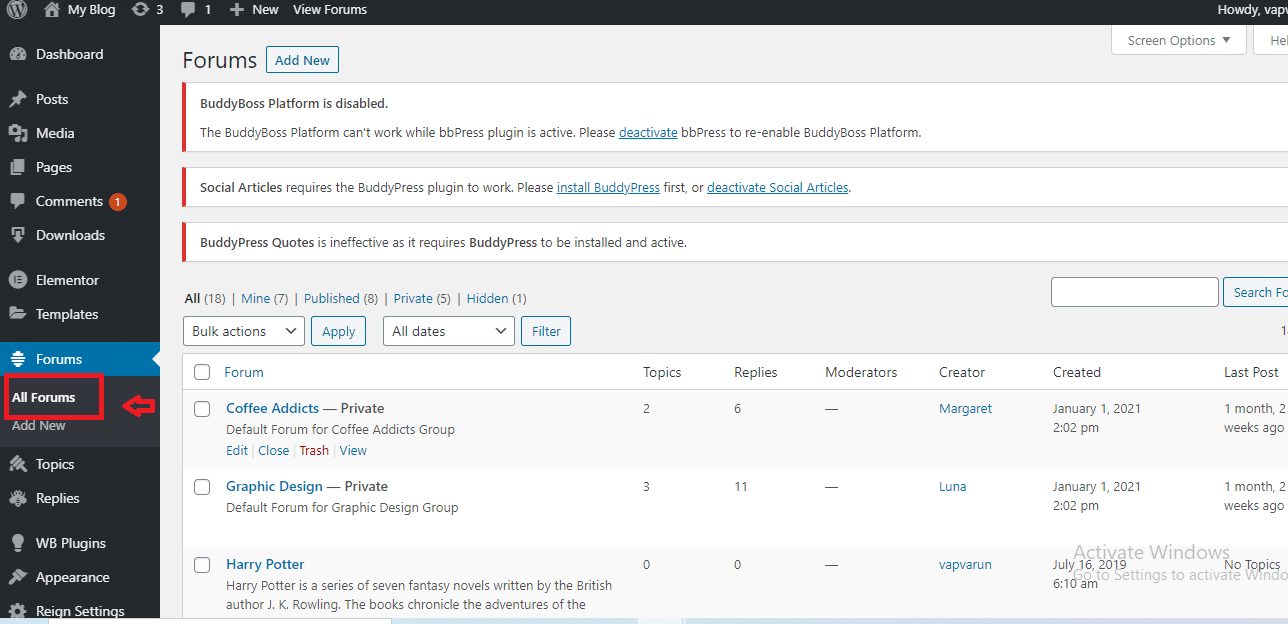Click the Reign Settings gear icon
The width and height of the screenshot is (1288, 624).
(x=18, y=611)
